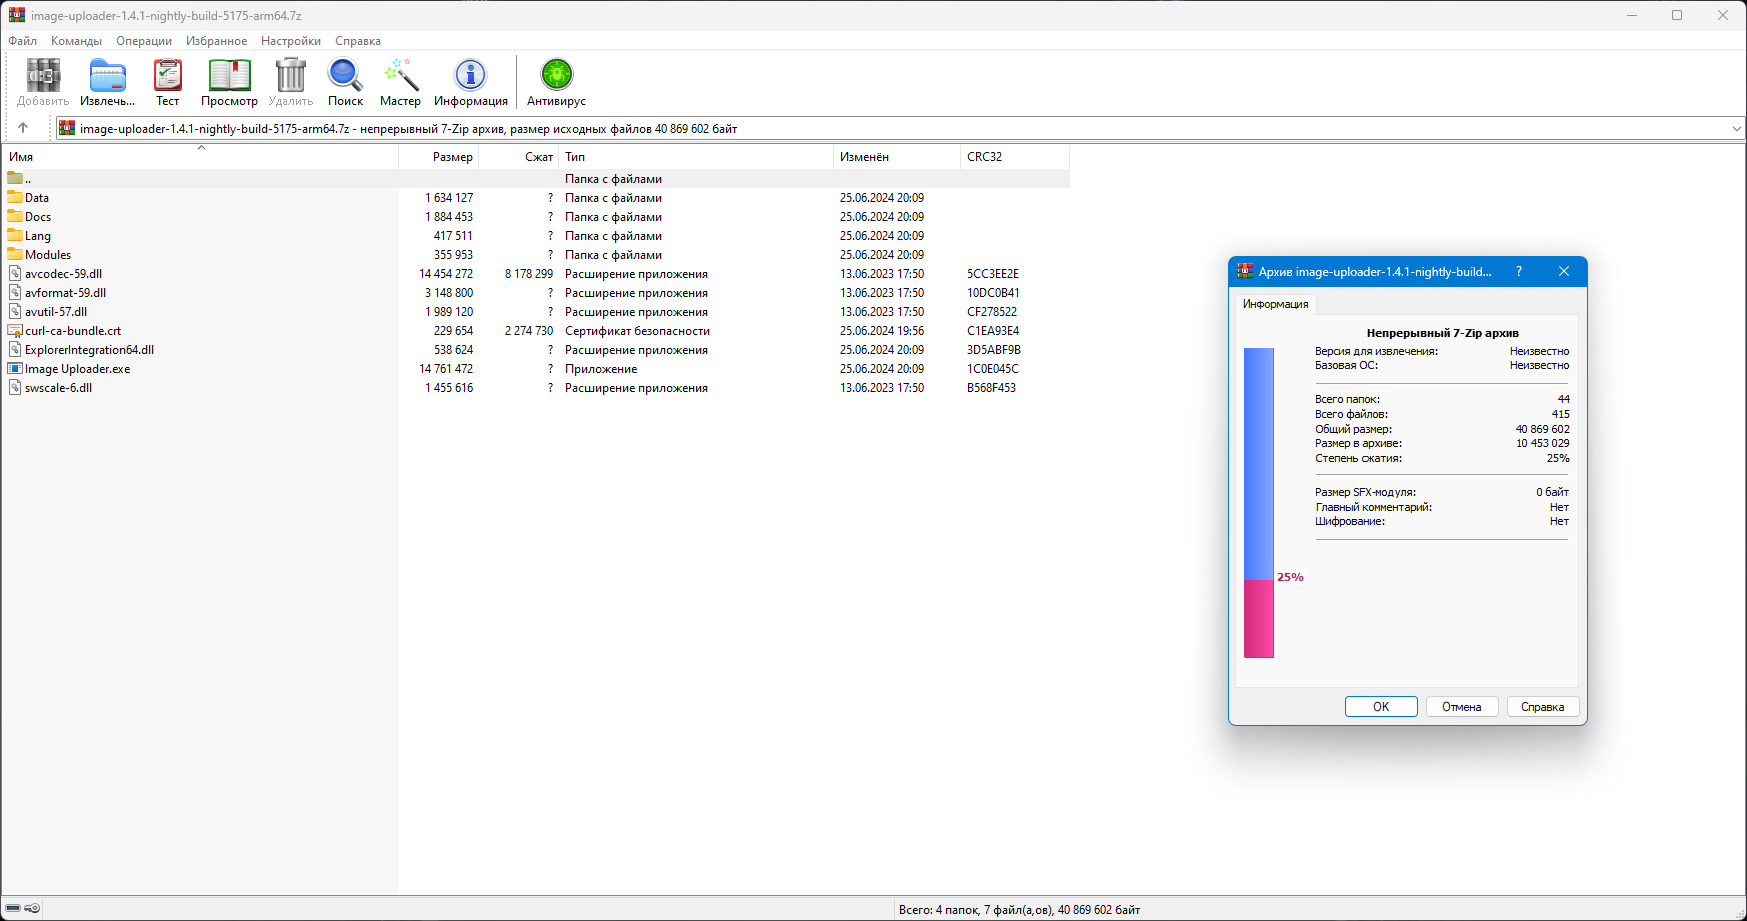
Task: Click 'Сертификат безопасности' type cell
Action: (x=637, y=330)
